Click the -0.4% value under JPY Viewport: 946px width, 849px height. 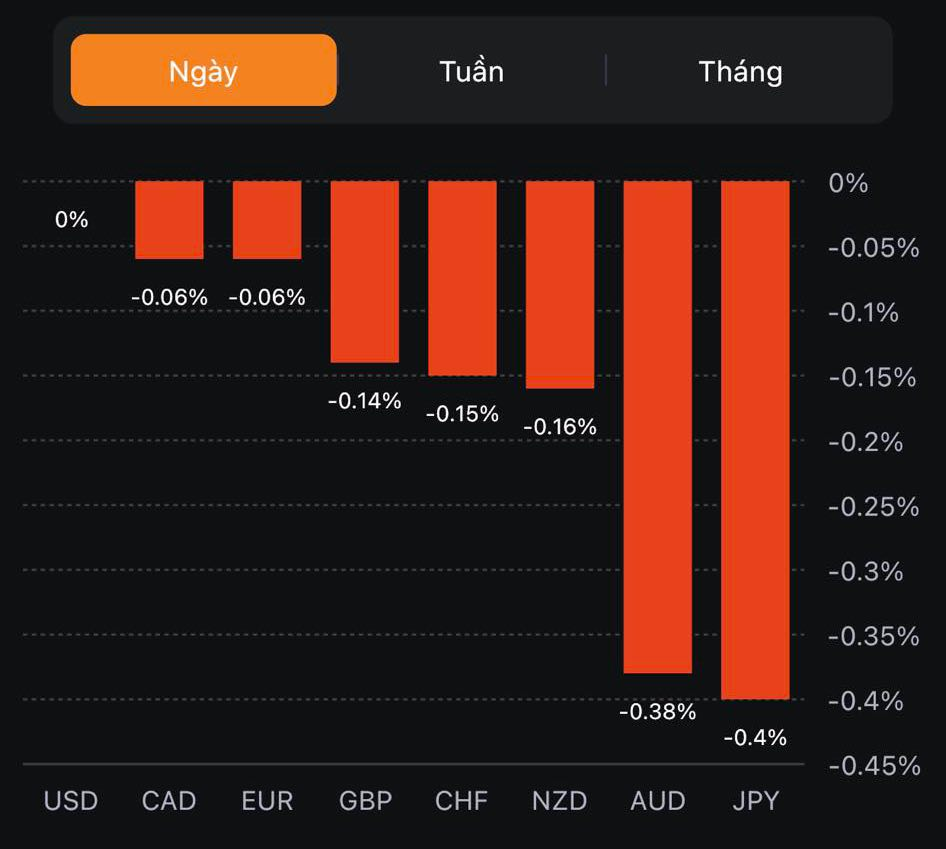755,738
